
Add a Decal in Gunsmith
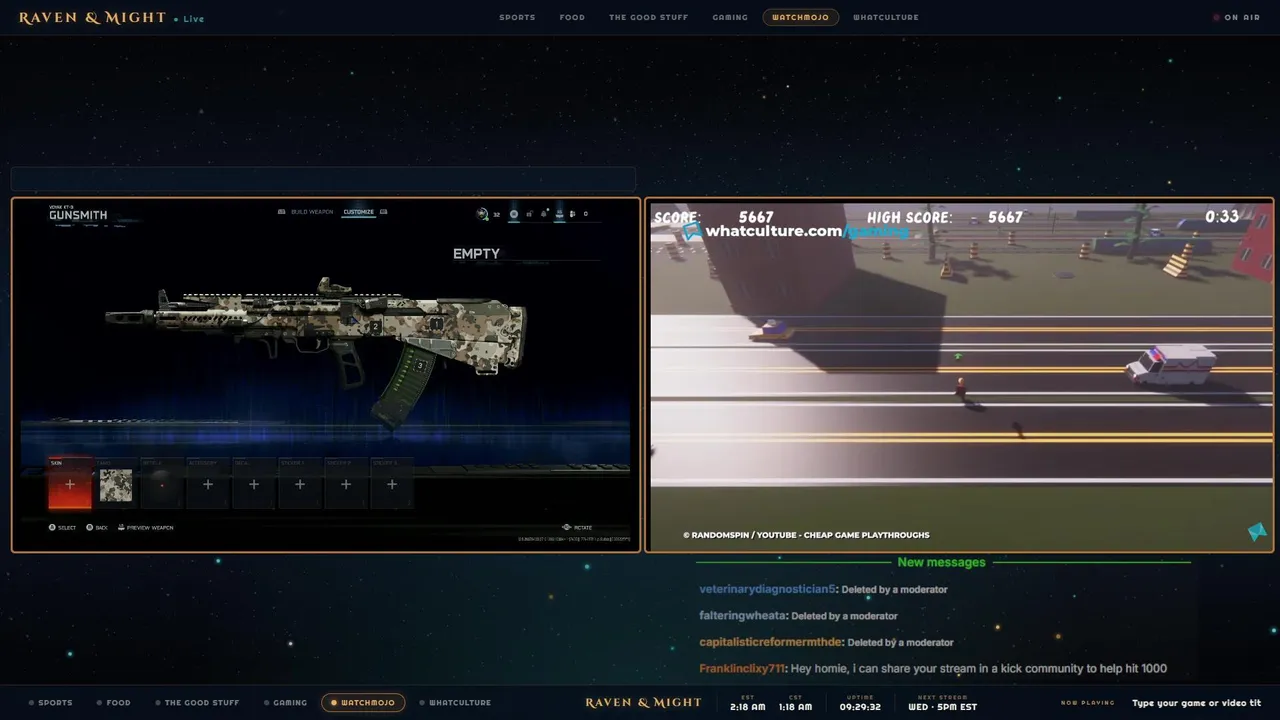pyautogui.click(x=254, y=484)
